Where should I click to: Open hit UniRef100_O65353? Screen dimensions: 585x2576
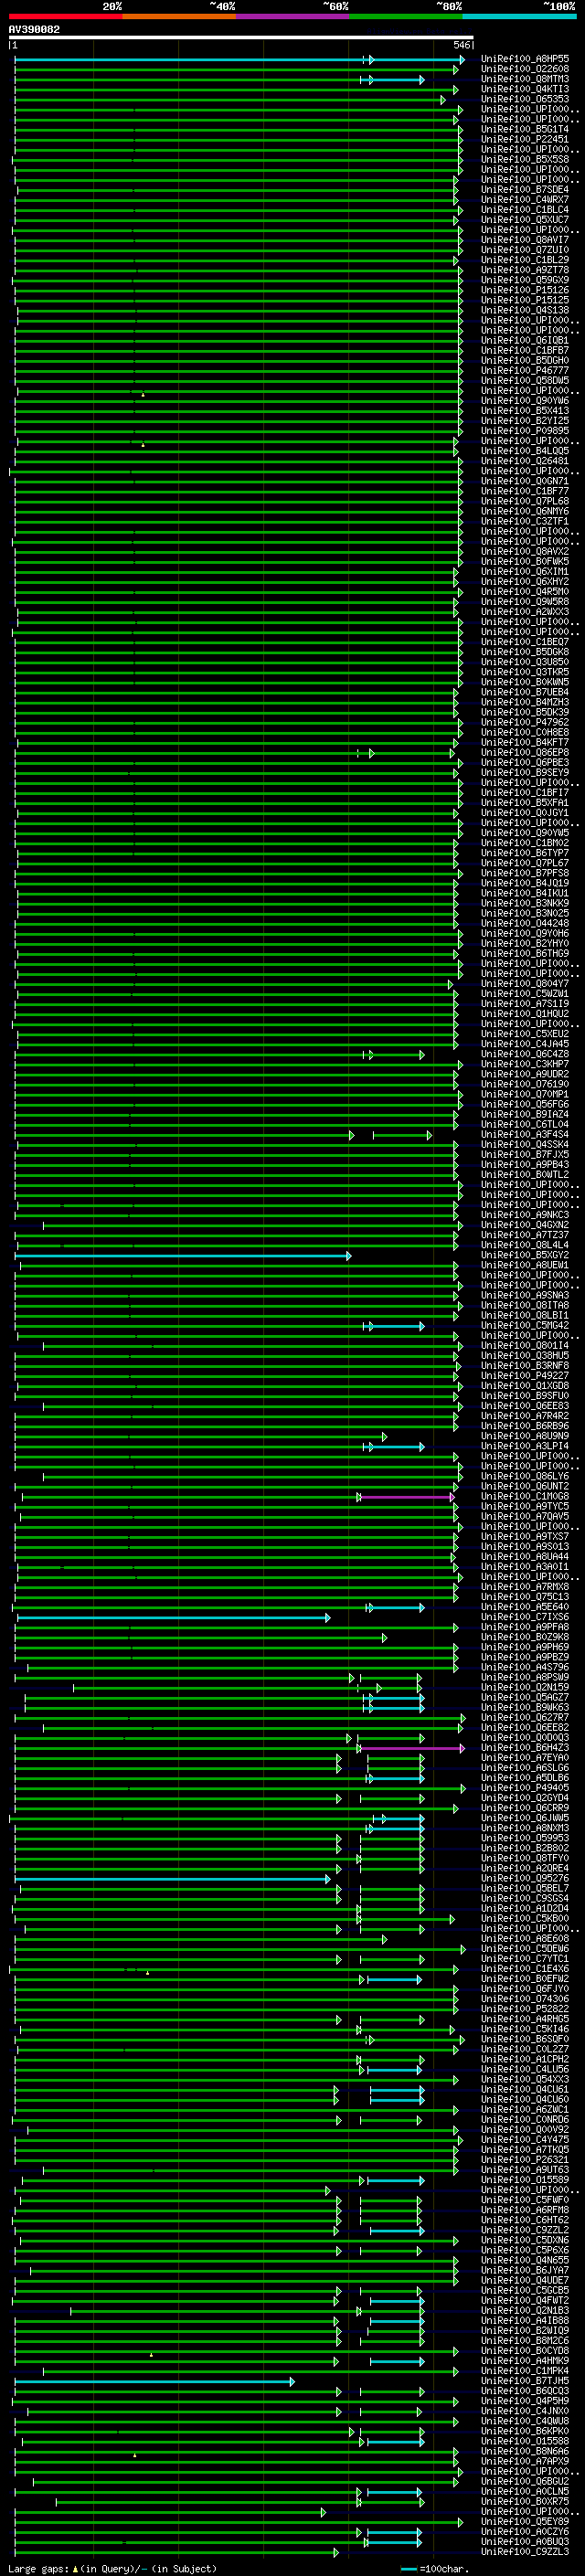(x=525, y=99)
